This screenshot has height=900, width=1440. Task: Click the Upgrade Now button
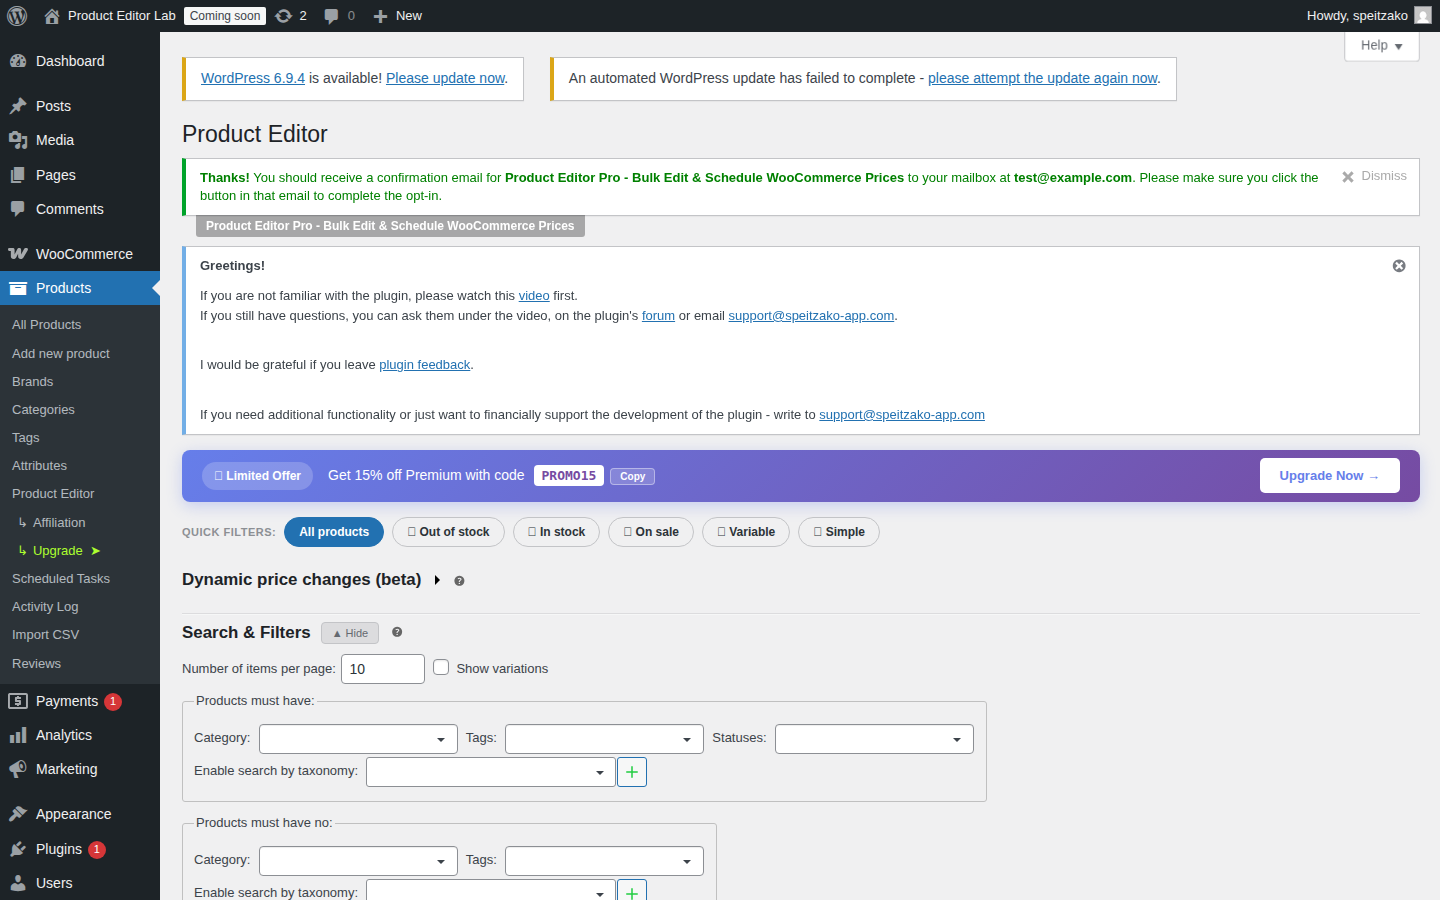pos(1330,476)
